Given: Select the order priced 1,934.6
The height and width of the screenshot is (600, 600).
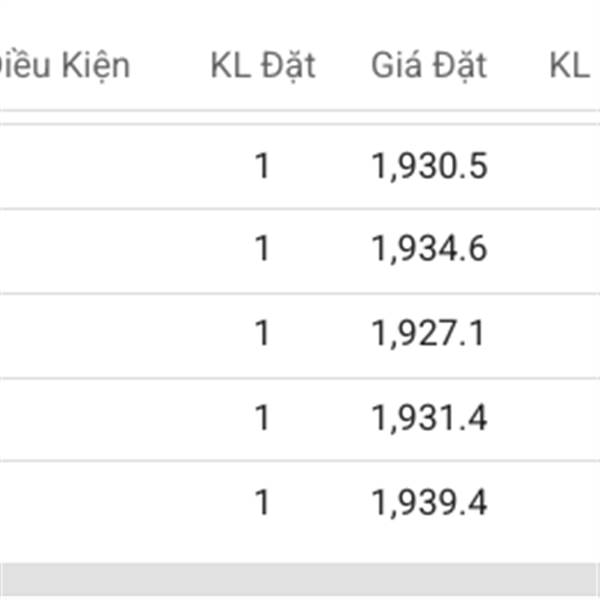Looking at the screenshot, I should coord(429,249).
